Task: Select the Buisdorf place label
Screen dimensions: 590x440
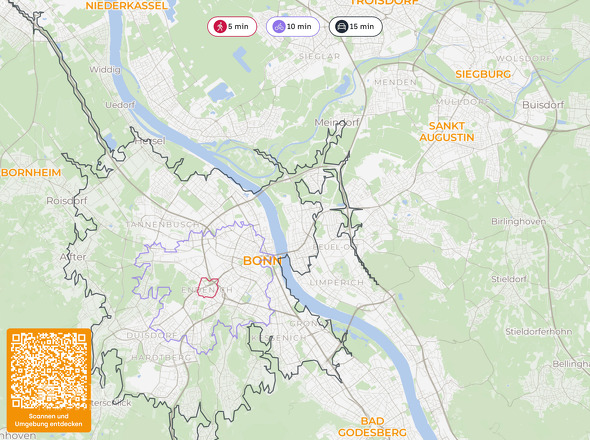Action: point(543,105)
